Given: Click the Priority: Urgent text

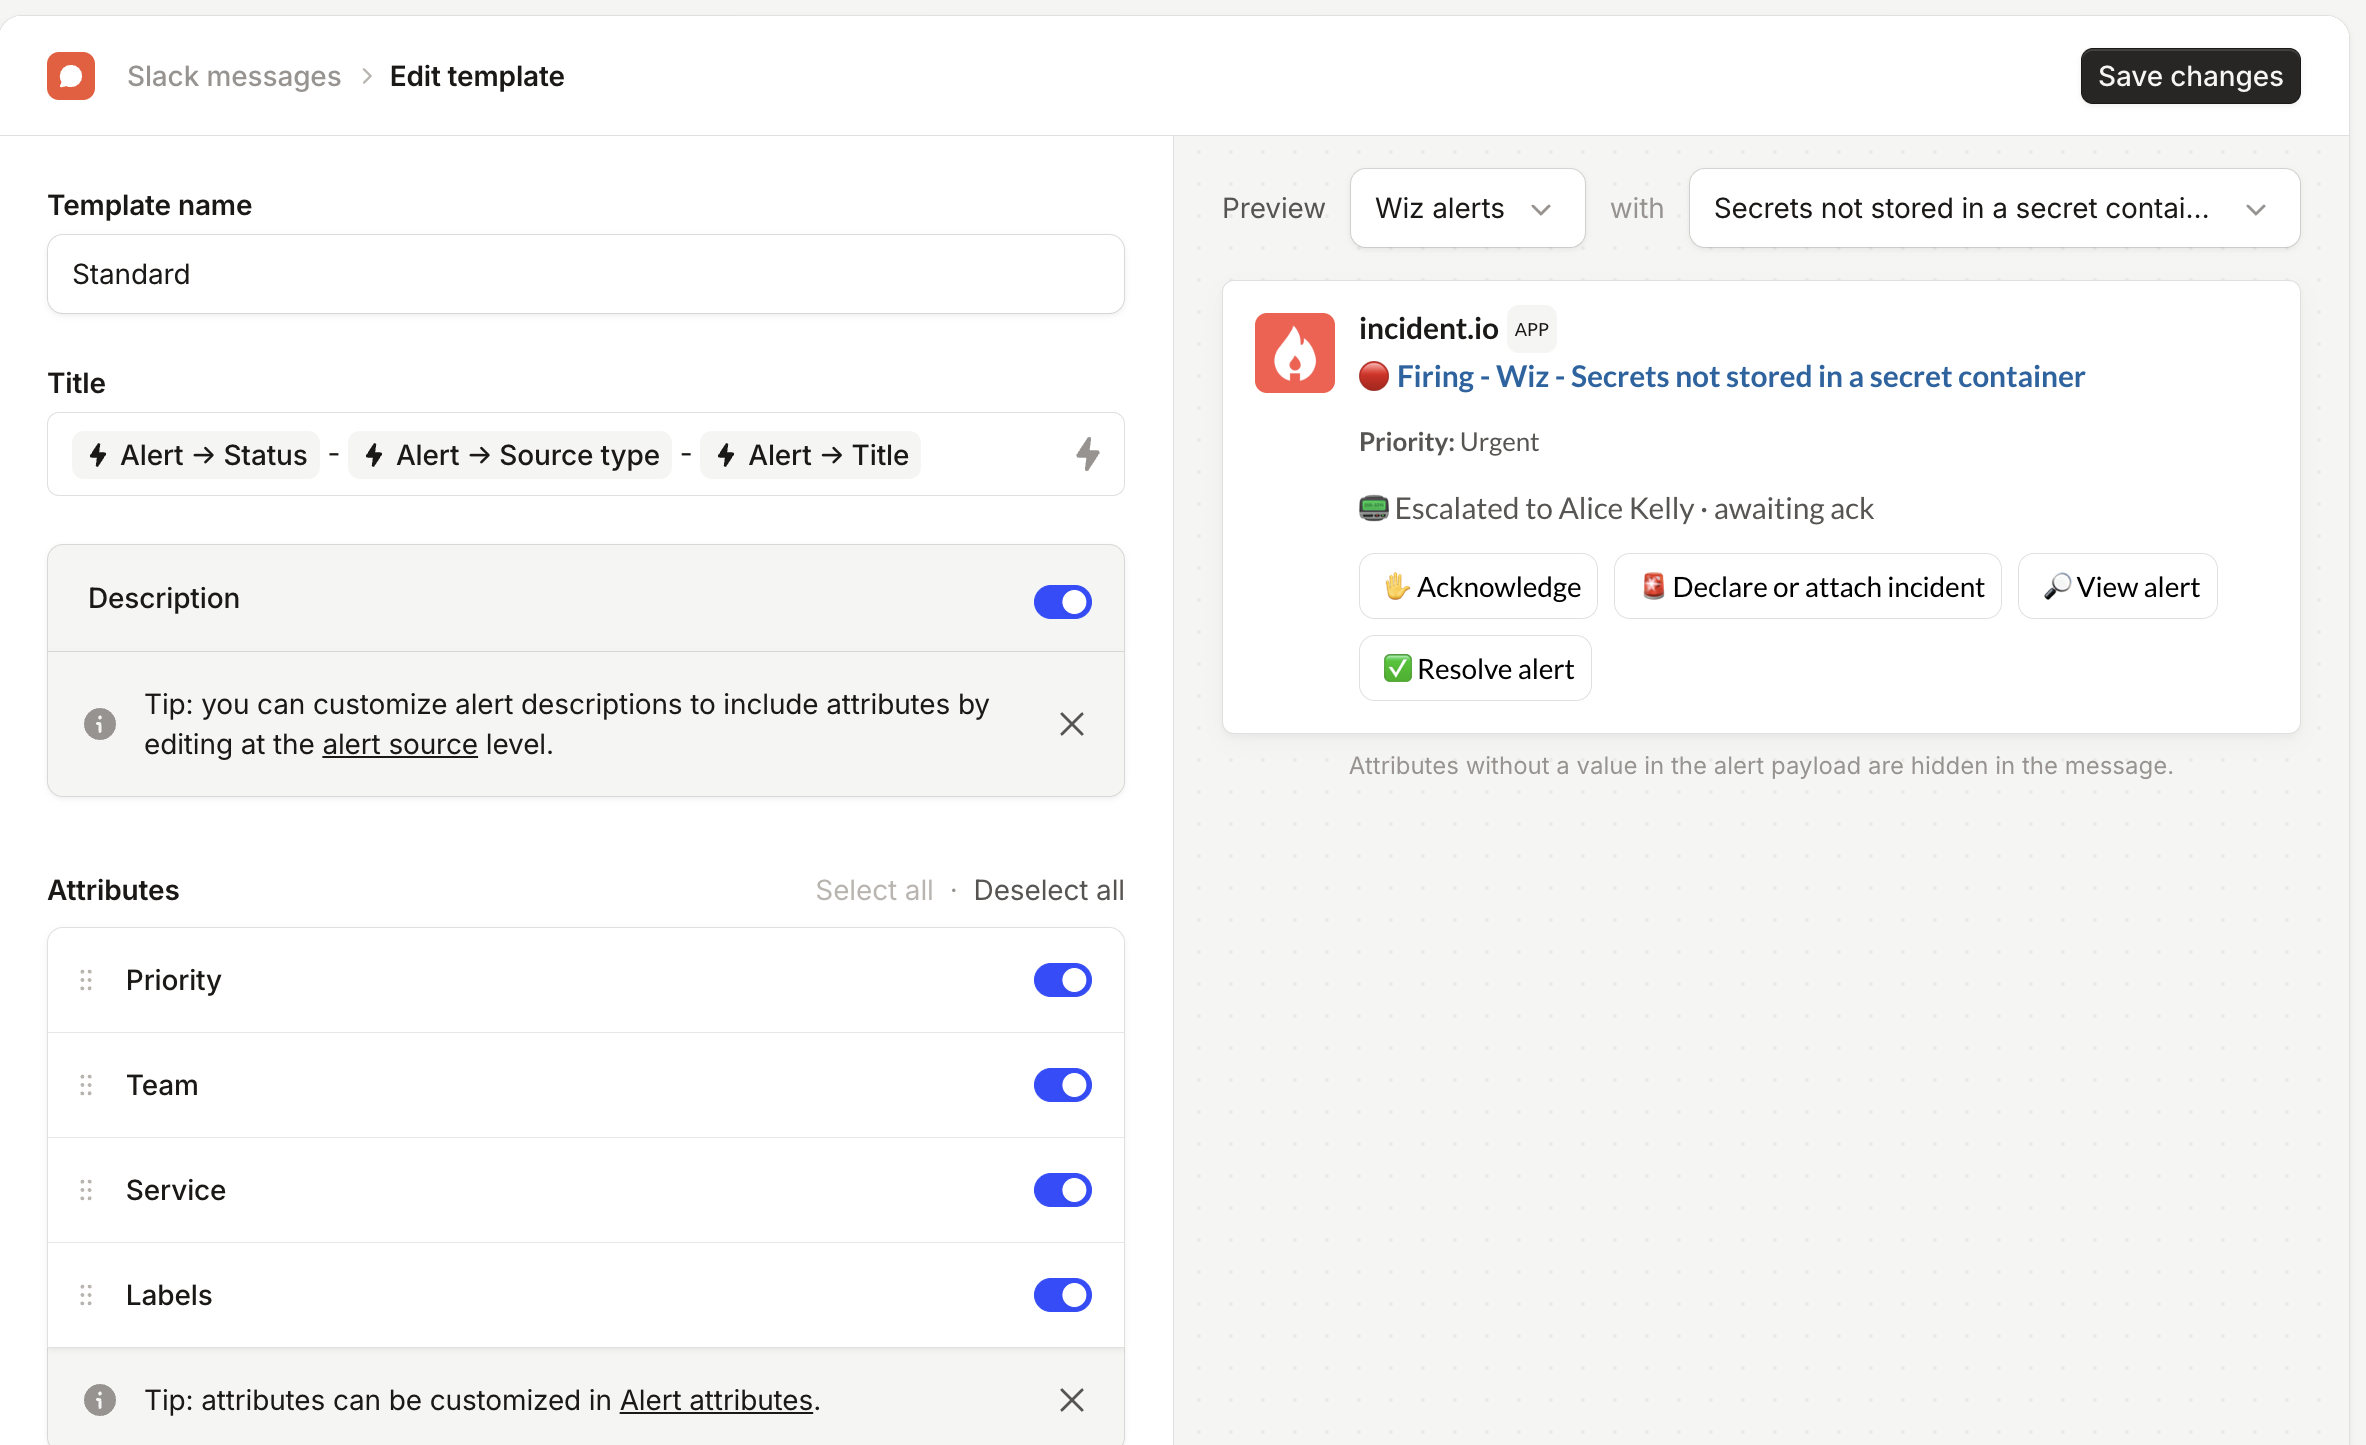Looking at the screenshot, I should [x=1448, y=442].
